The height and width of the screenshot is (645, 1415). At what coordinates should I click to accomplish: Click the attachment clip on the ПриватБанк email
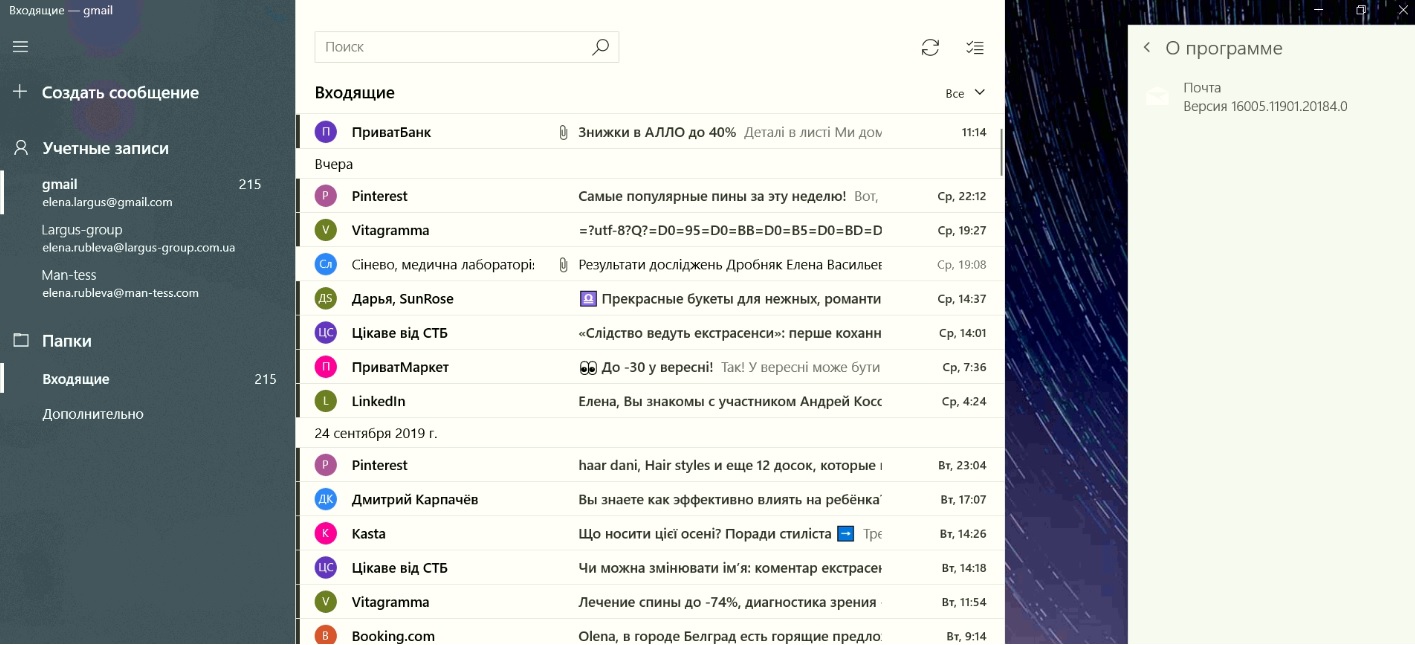pyautogui.click(x=563, y=132)
